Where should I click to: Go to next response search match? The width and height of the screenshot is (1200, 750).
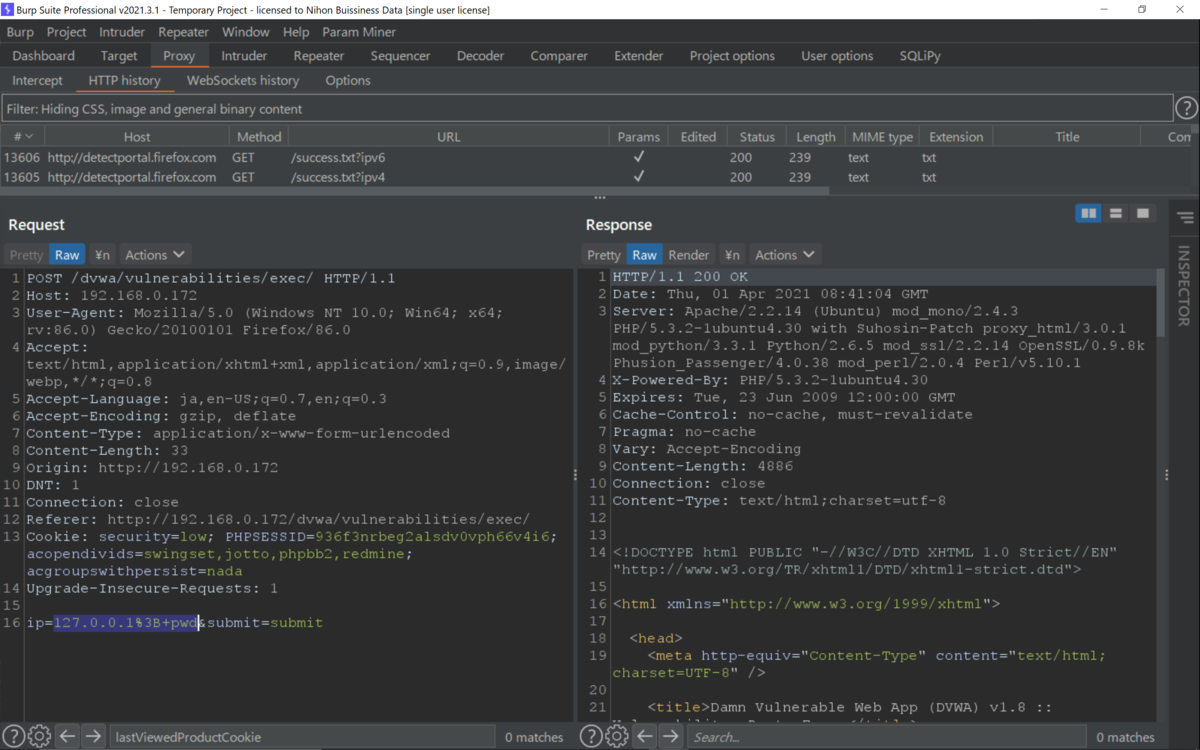(671, 737)
